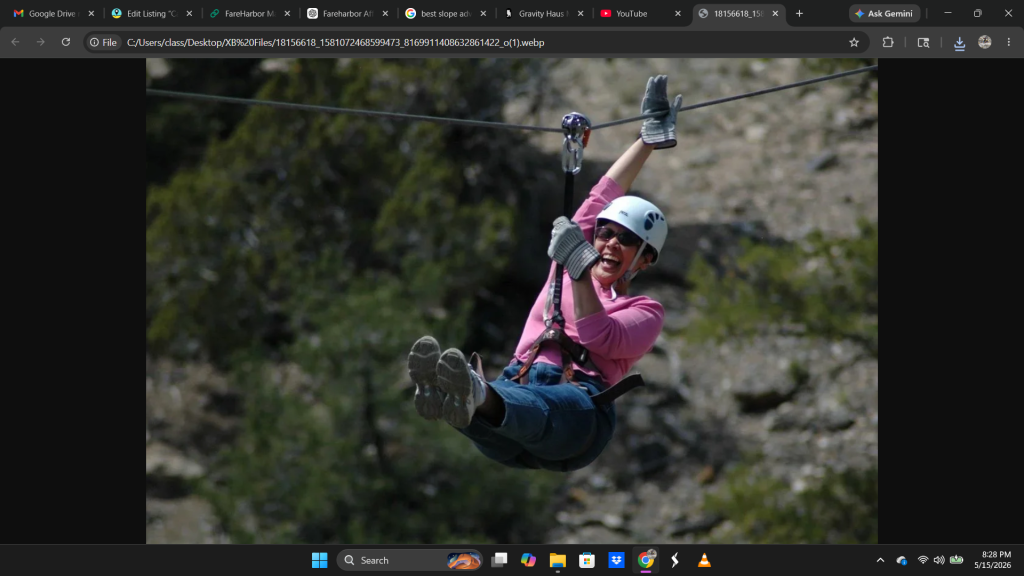Open the Chrome downloads icon
1024x576 pixels.
[x=959, y=42]
